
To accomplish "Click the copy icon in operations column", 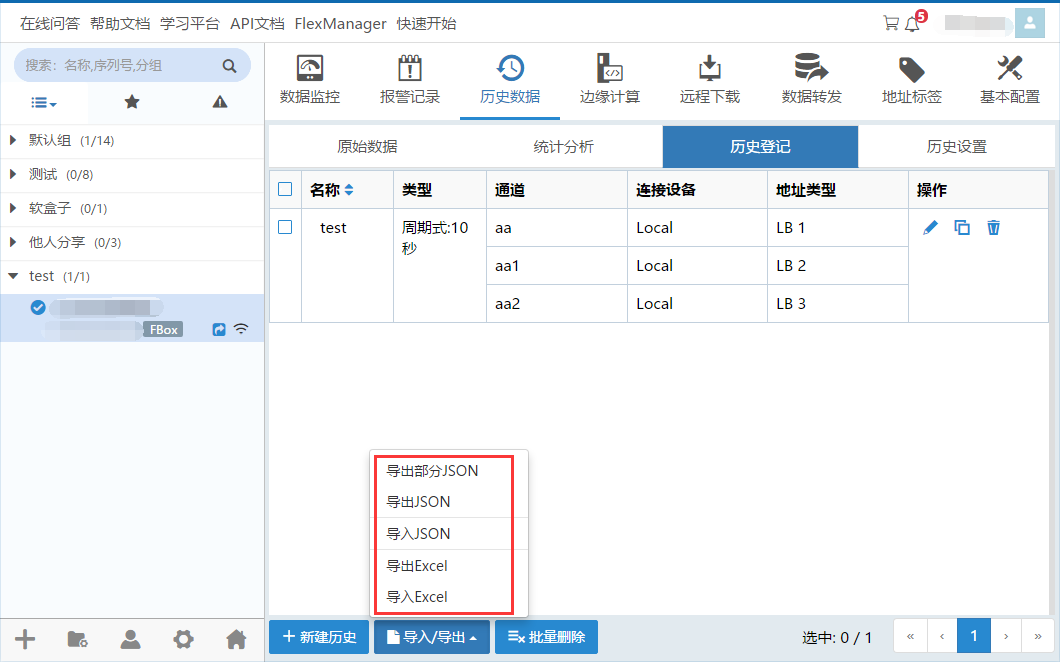I will click(962, 228).
